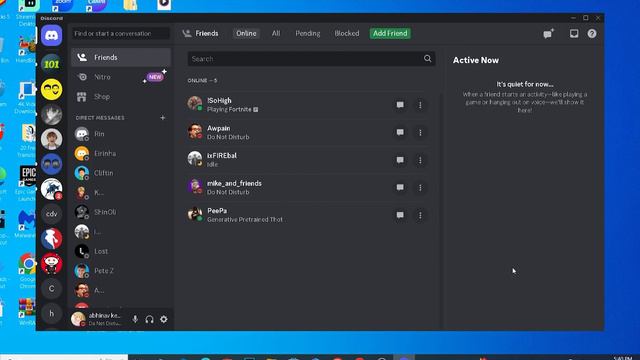The width and height of the screenshot is (640, 360).
Task: Create a new group DM icon
Action: [x=548, y=33]
